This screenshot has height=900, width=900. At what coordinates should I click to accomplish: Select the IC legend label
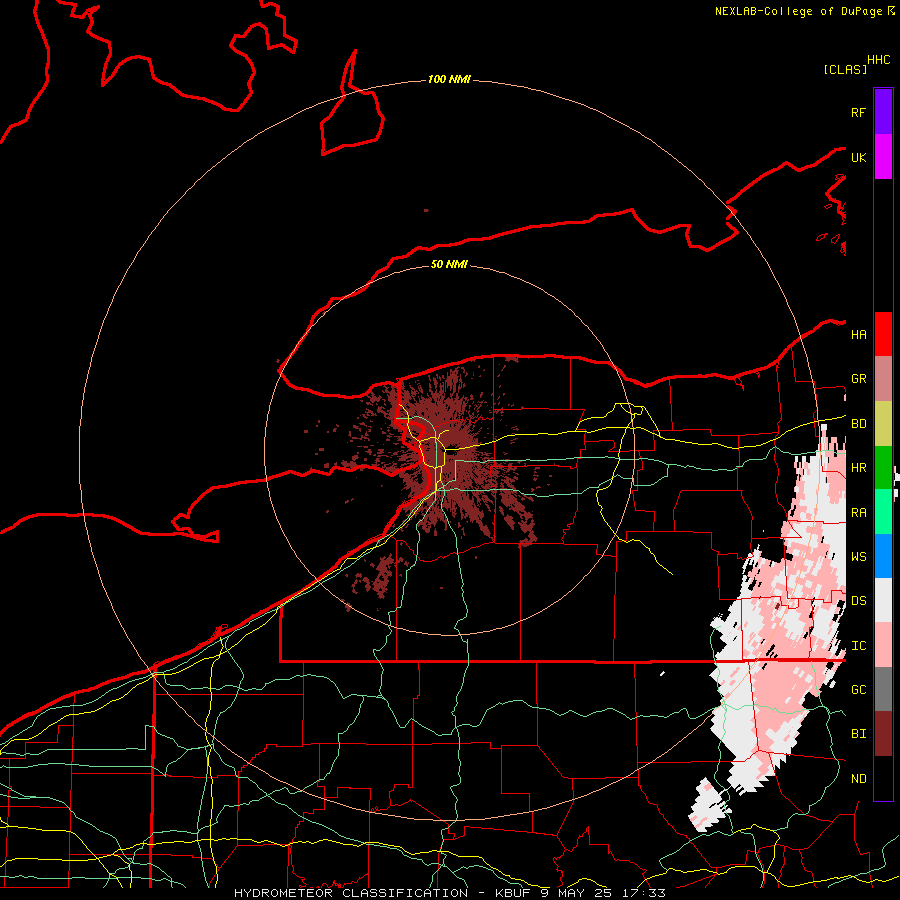[x=858, y=646]
